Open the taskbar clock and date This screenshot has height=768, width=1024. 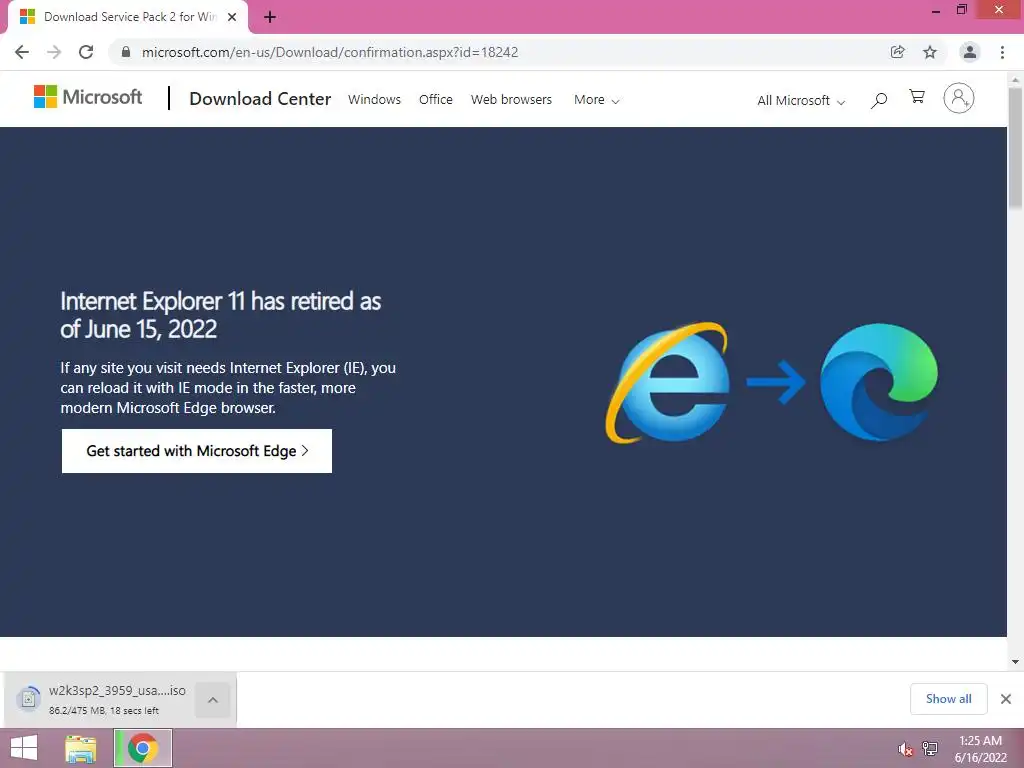(980, 749)
